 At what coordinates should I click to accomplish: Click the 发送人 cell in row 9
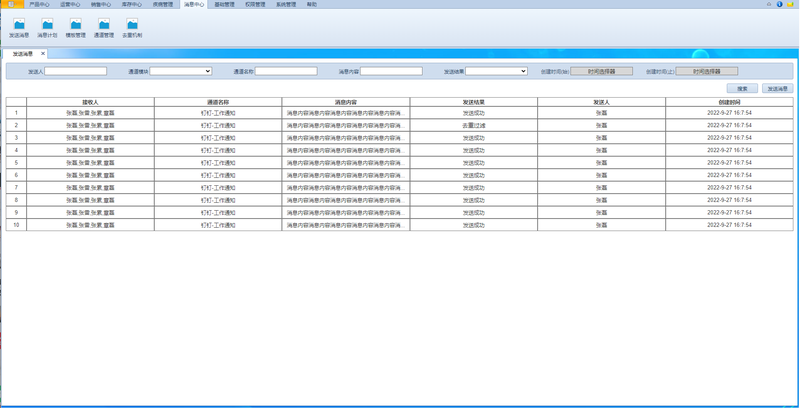pyautogui.click(x=602, y=213)
